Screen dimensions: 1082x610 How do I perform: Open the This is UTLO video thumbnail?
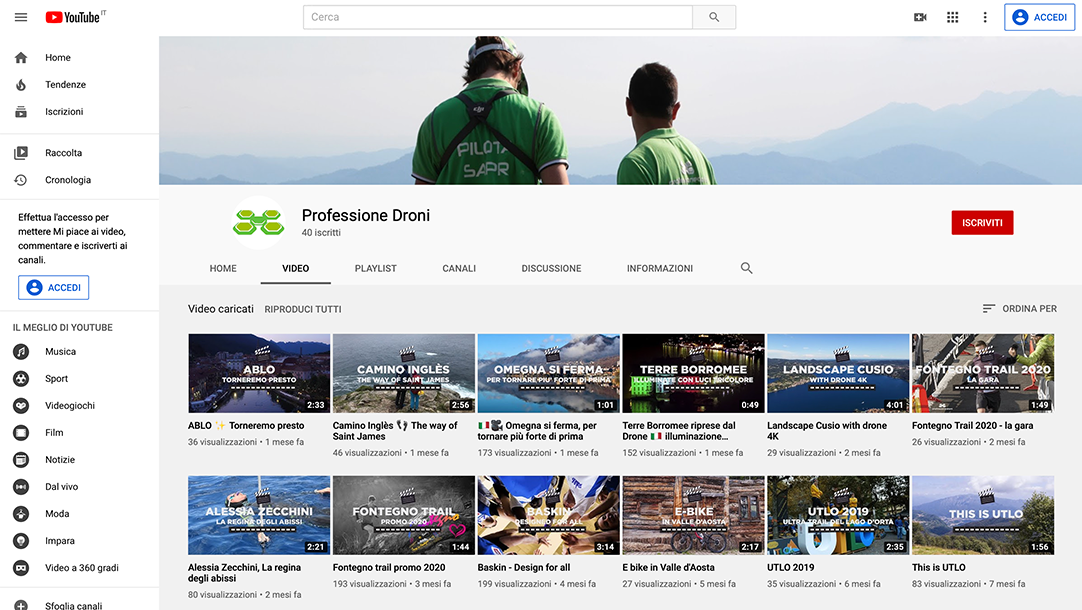[983, 515]
